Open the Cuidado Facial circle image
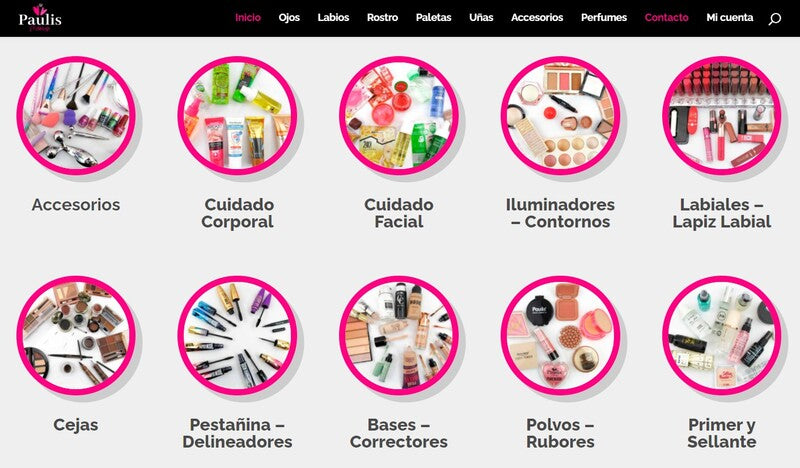 [x=399, y=116]
